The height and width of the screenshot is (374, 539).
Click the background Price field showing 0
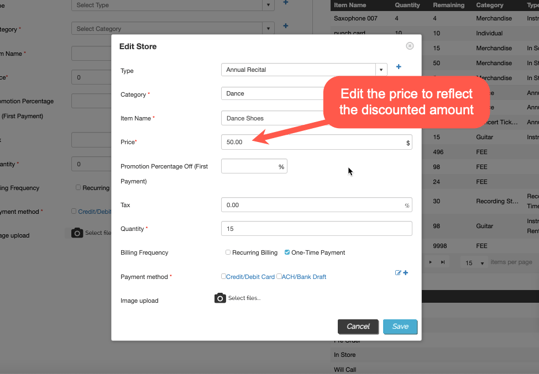[91, 77]
